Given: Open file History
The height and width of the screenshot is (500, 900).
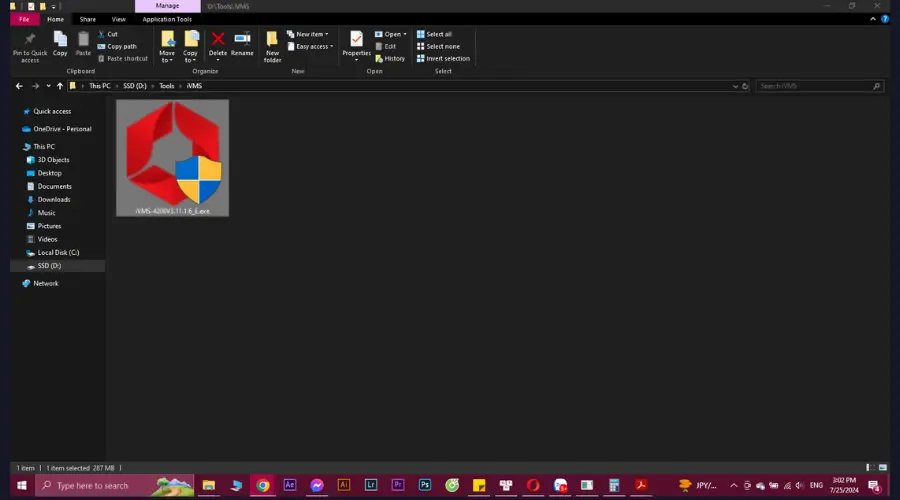Looking at the screenshot, I should pos(390,59).
